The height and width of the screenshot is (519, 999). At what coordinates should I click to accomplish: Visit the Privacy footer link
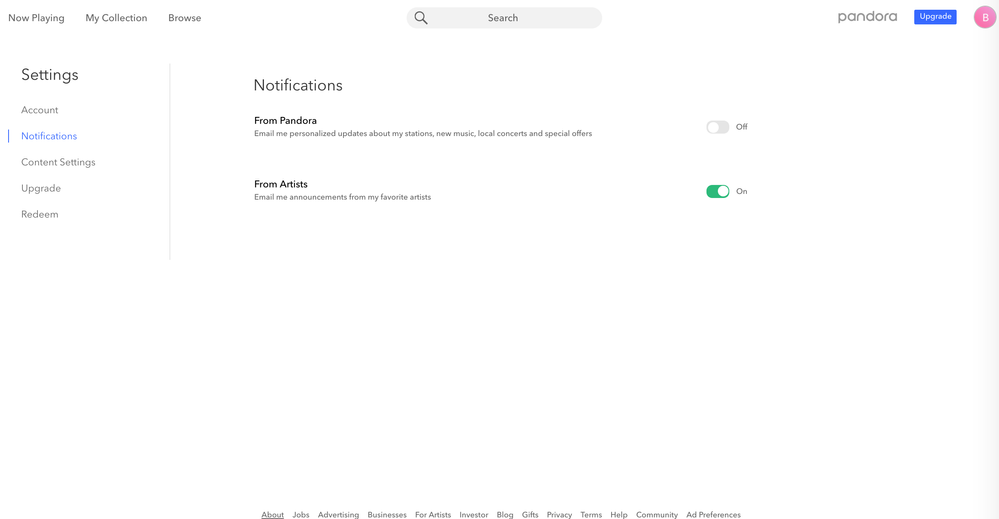tap(559, 514)
